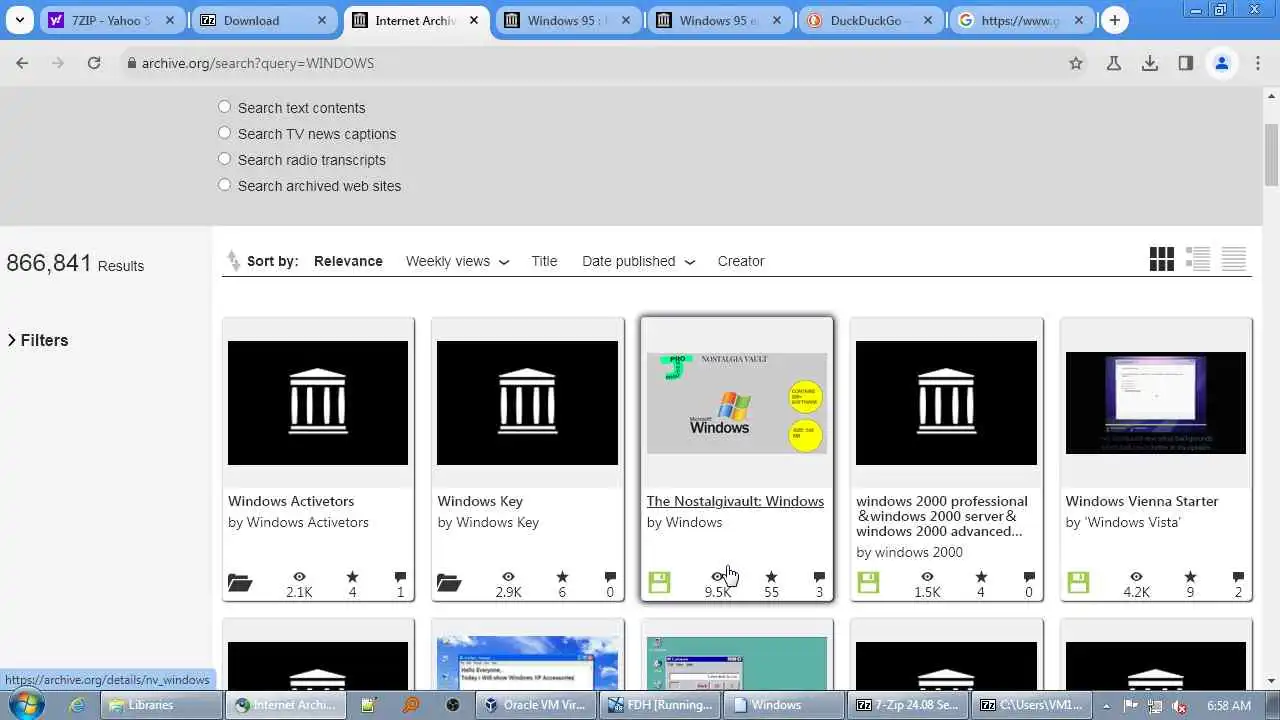
Task: Open FDH Running taskbar item
Action: click(662, 705)
